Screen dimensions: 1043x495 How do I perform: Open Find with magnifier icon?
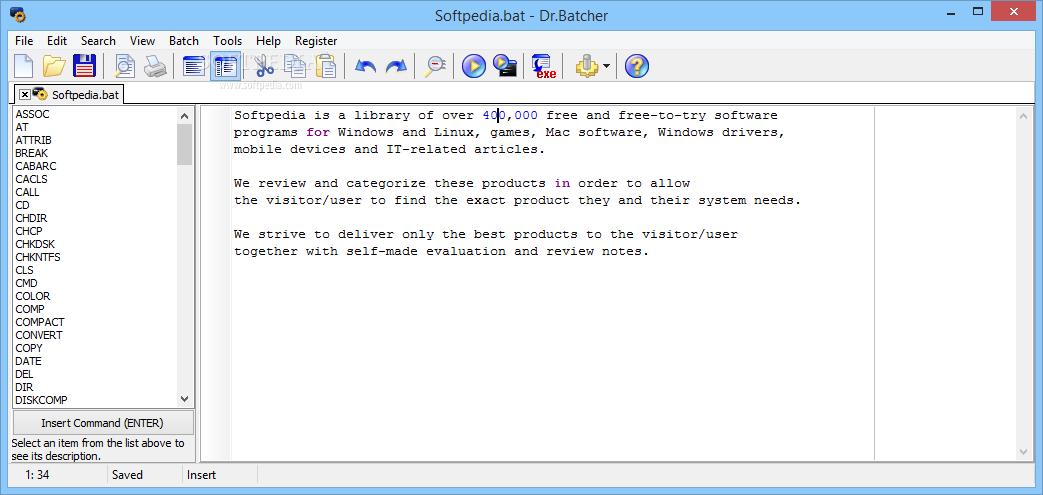point(435,66)
